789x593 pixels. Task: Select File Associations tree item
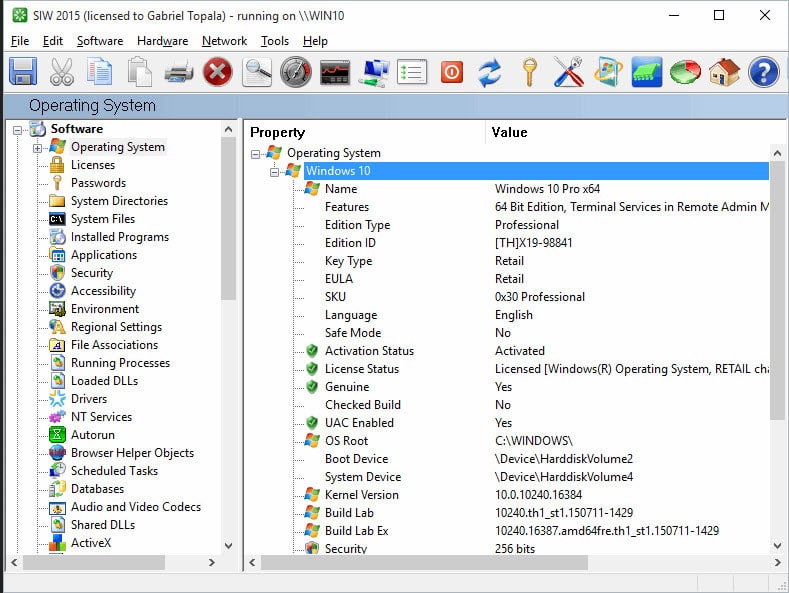pyautogui.click(x=114, y=345)
